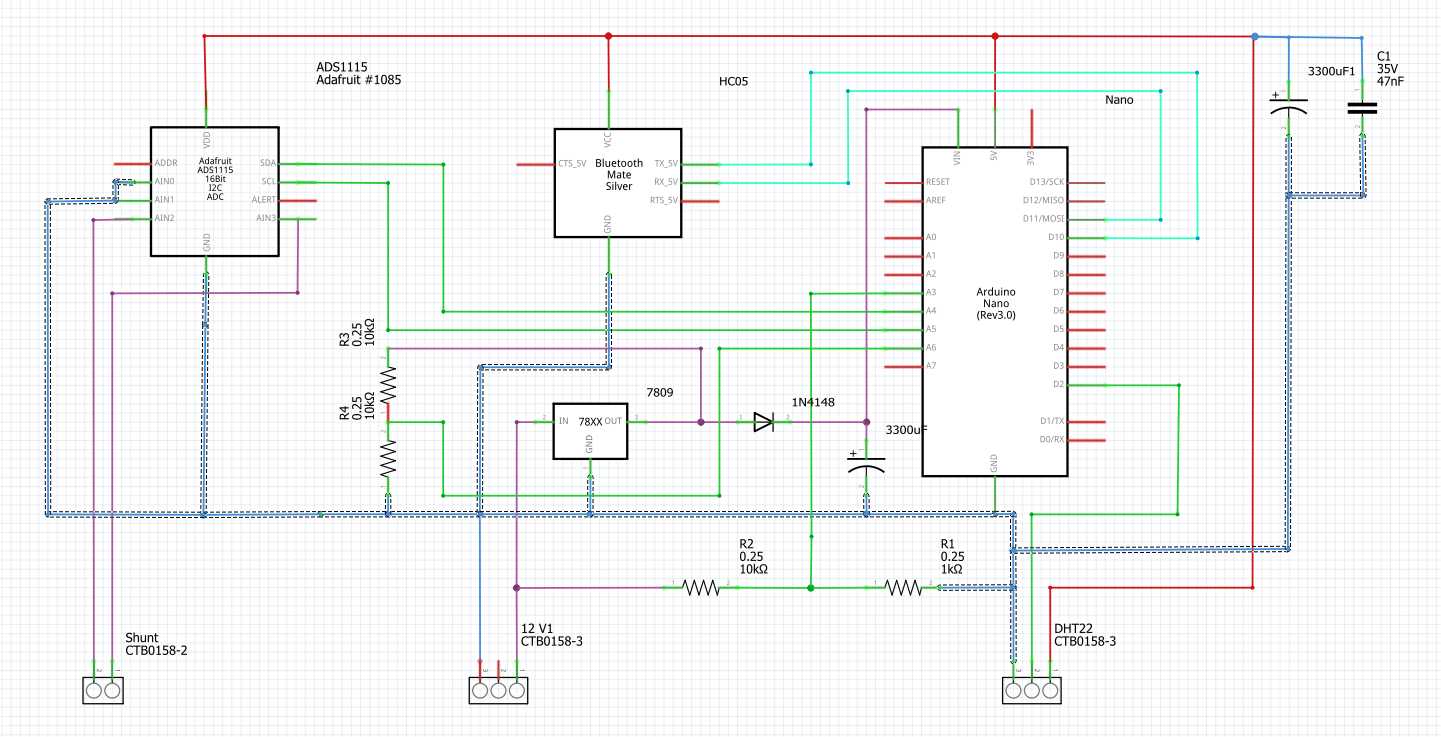Click the ADS1115 Adafruit #1085 label

click(x=358, y=72)
